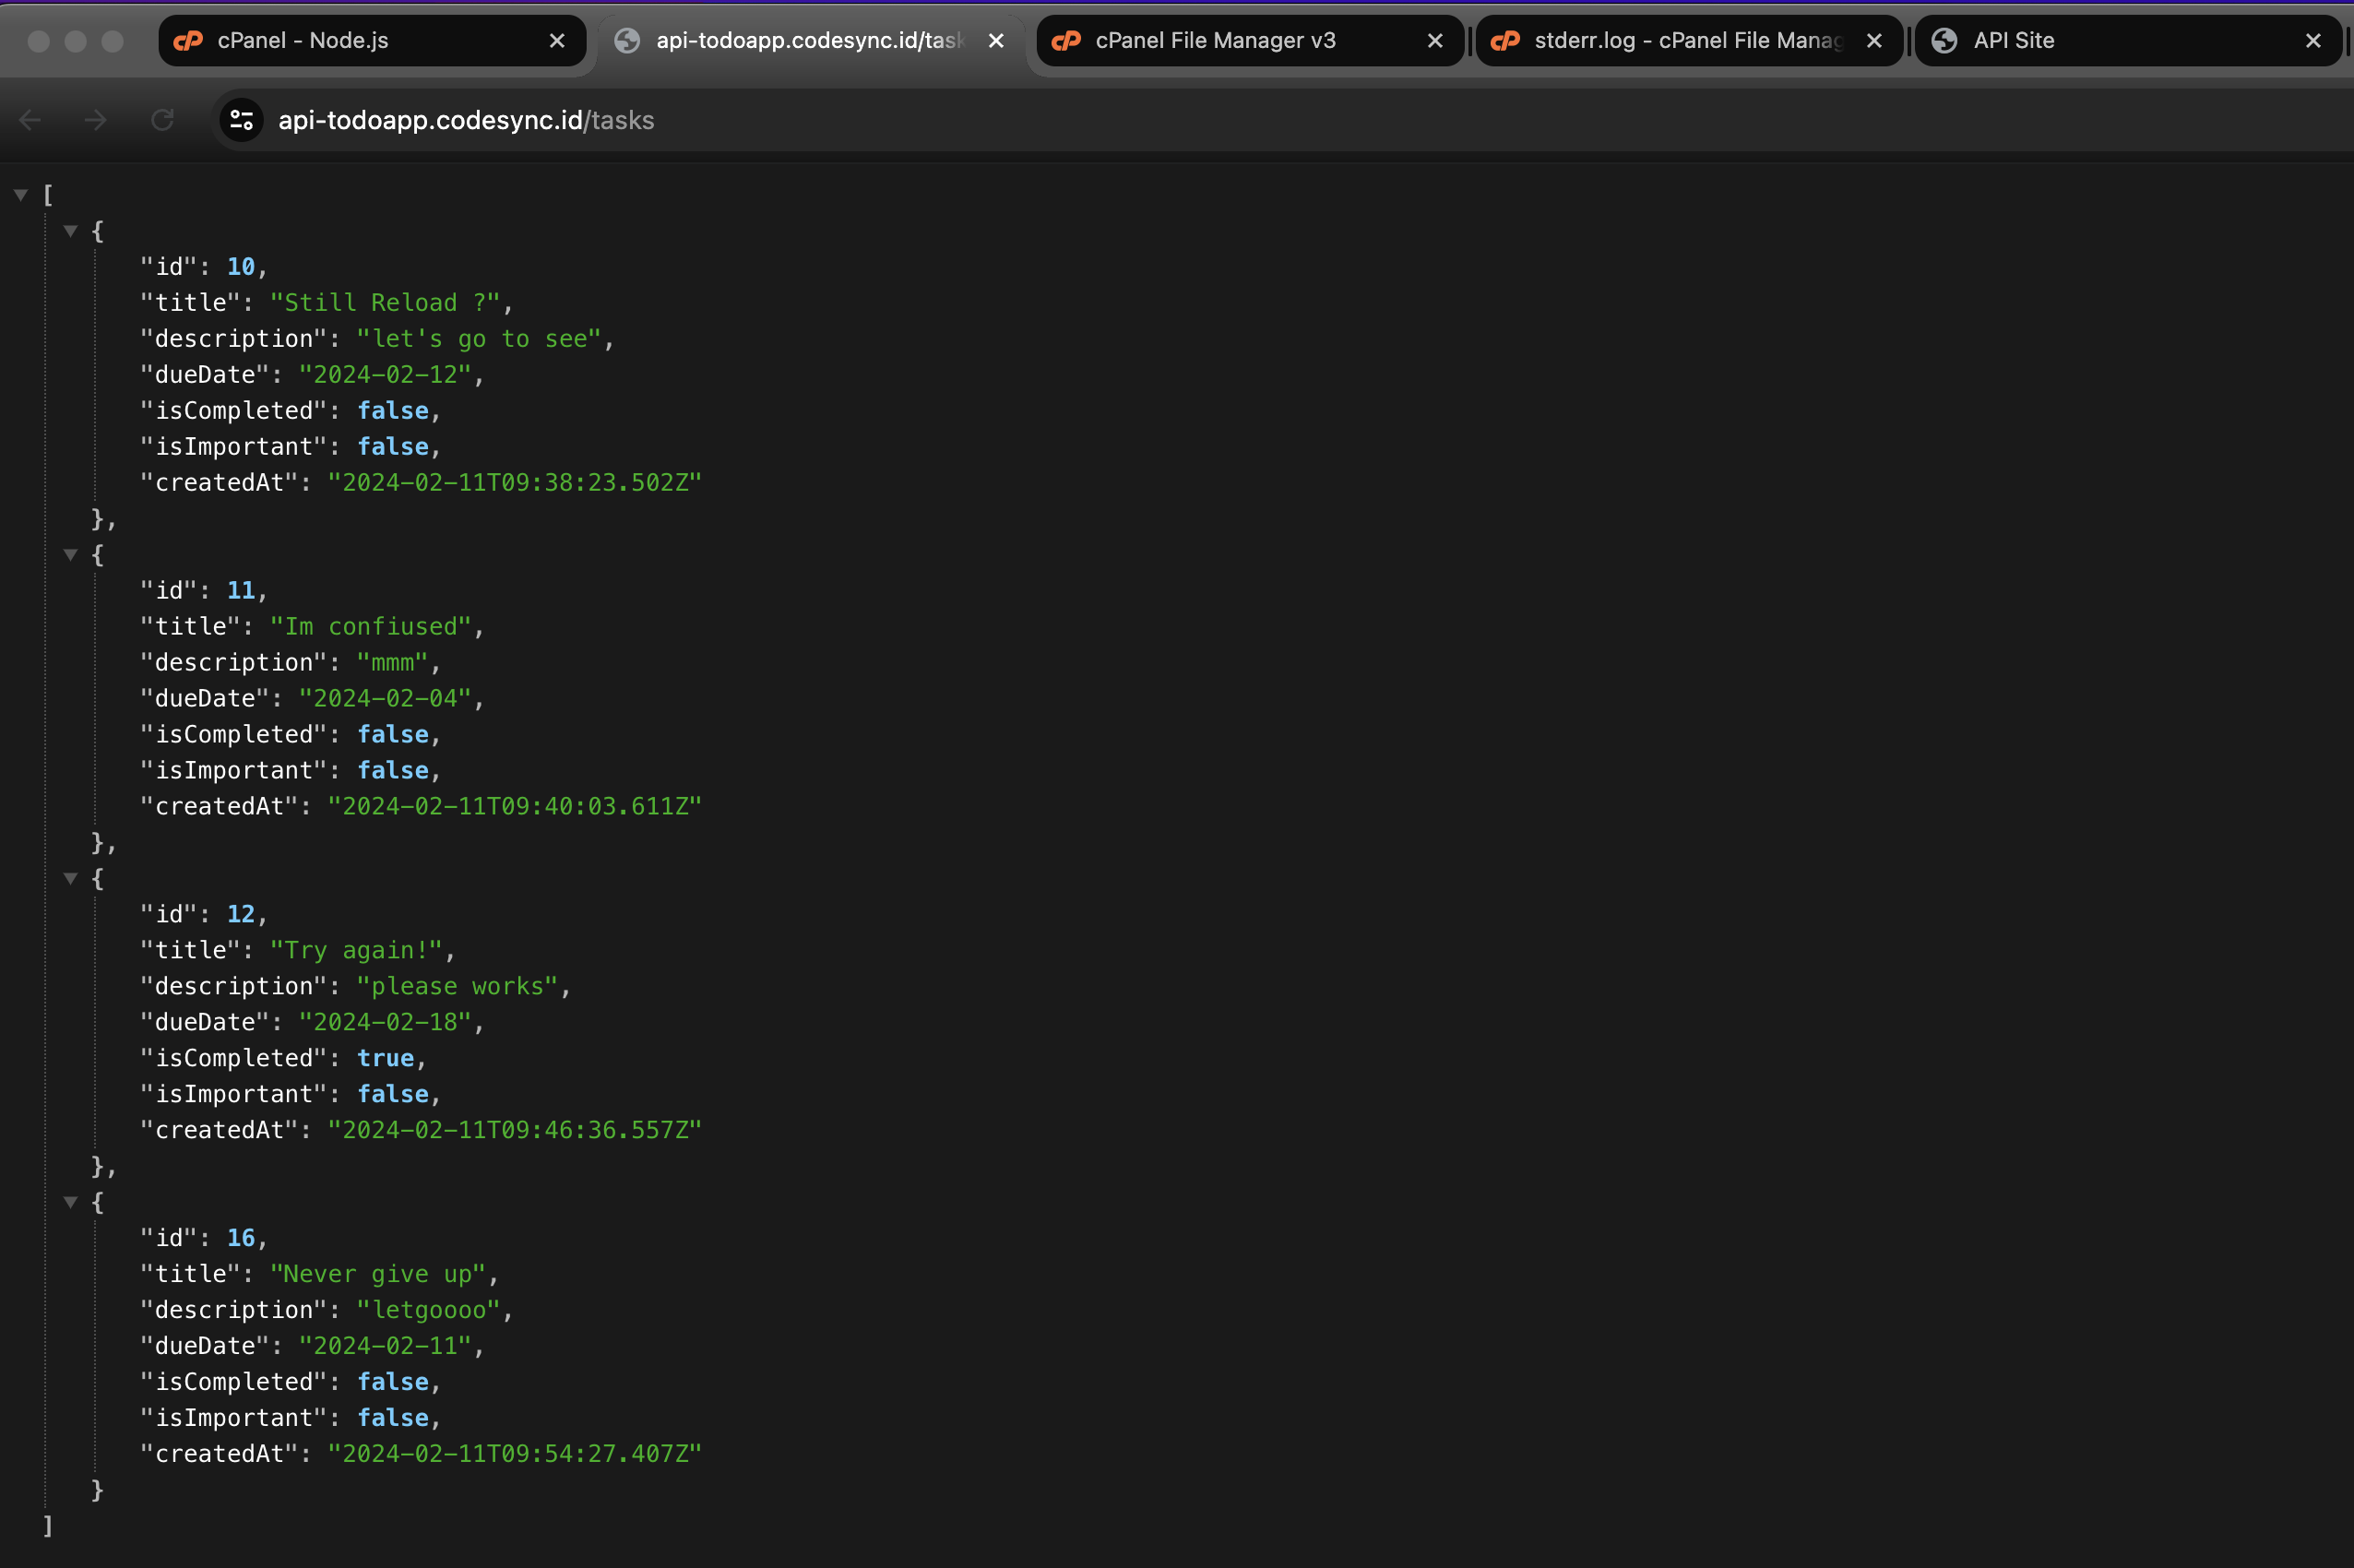
Task: Close the API Site tab
Action: pyautogui.click(x=2313, y=41)
